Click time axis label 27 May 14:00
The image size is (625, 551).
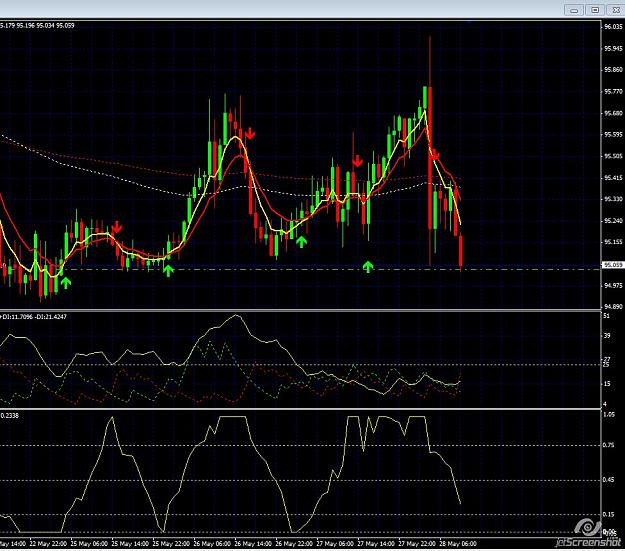click(x=376, y=544)
